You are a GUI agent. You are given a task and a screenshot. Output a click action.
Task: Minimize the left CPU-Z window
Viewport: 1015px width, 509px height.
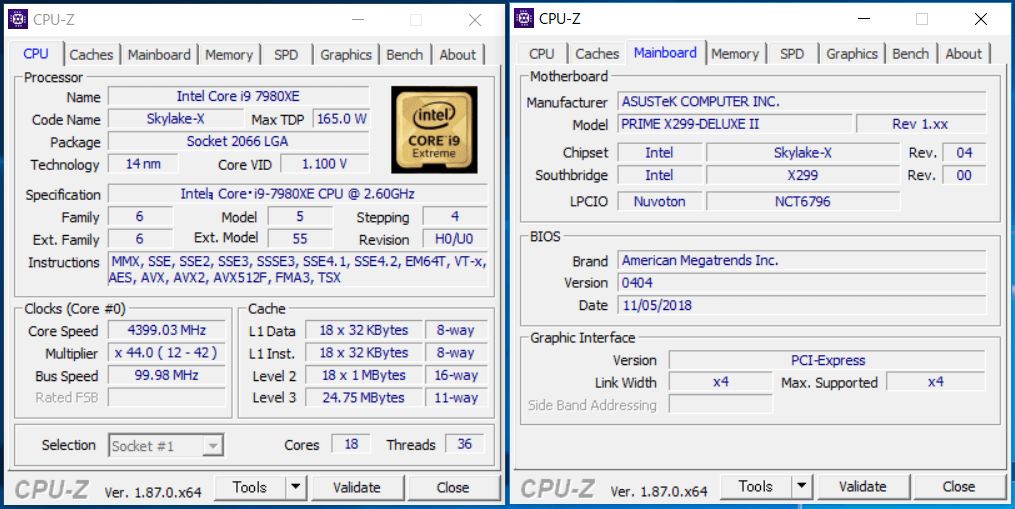click(357, 20)
